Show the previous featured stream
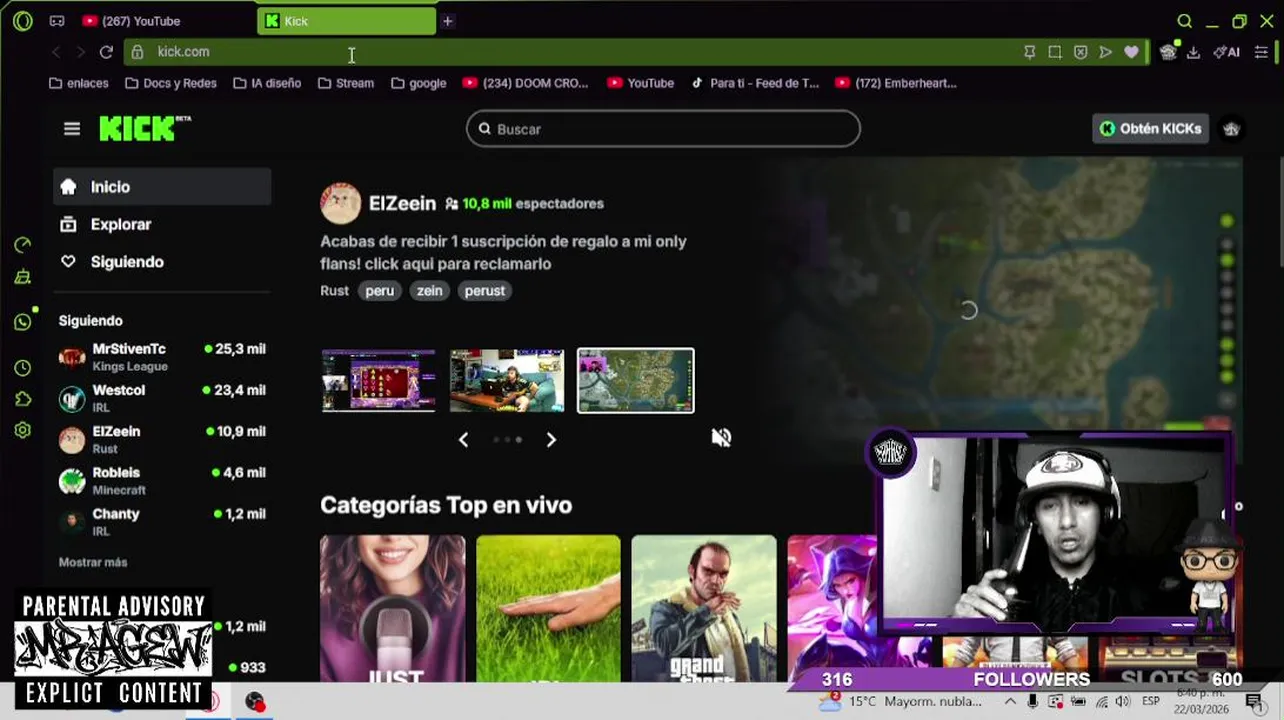 (x=463, y=440)
